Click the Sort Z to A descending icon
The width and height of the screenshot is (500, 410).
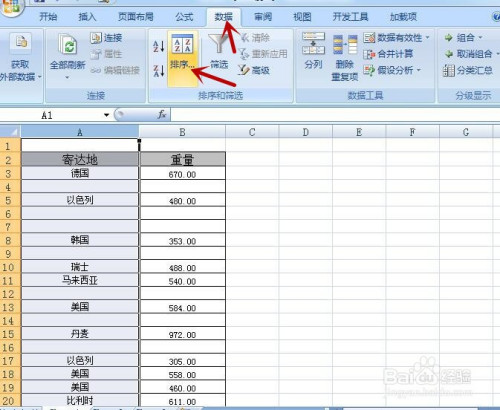pos(158,71)
